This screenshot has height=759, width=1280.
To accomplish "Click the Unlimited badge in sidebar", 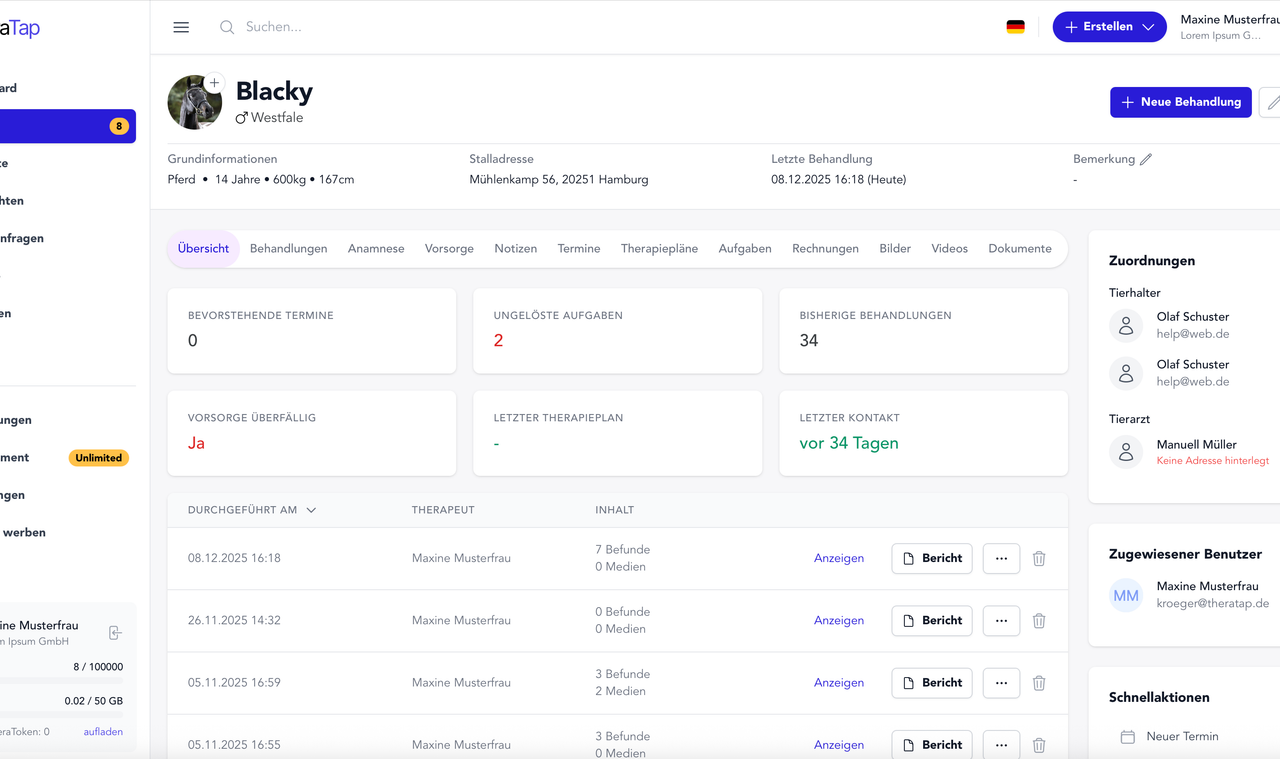I will click(x=99, y=458).
